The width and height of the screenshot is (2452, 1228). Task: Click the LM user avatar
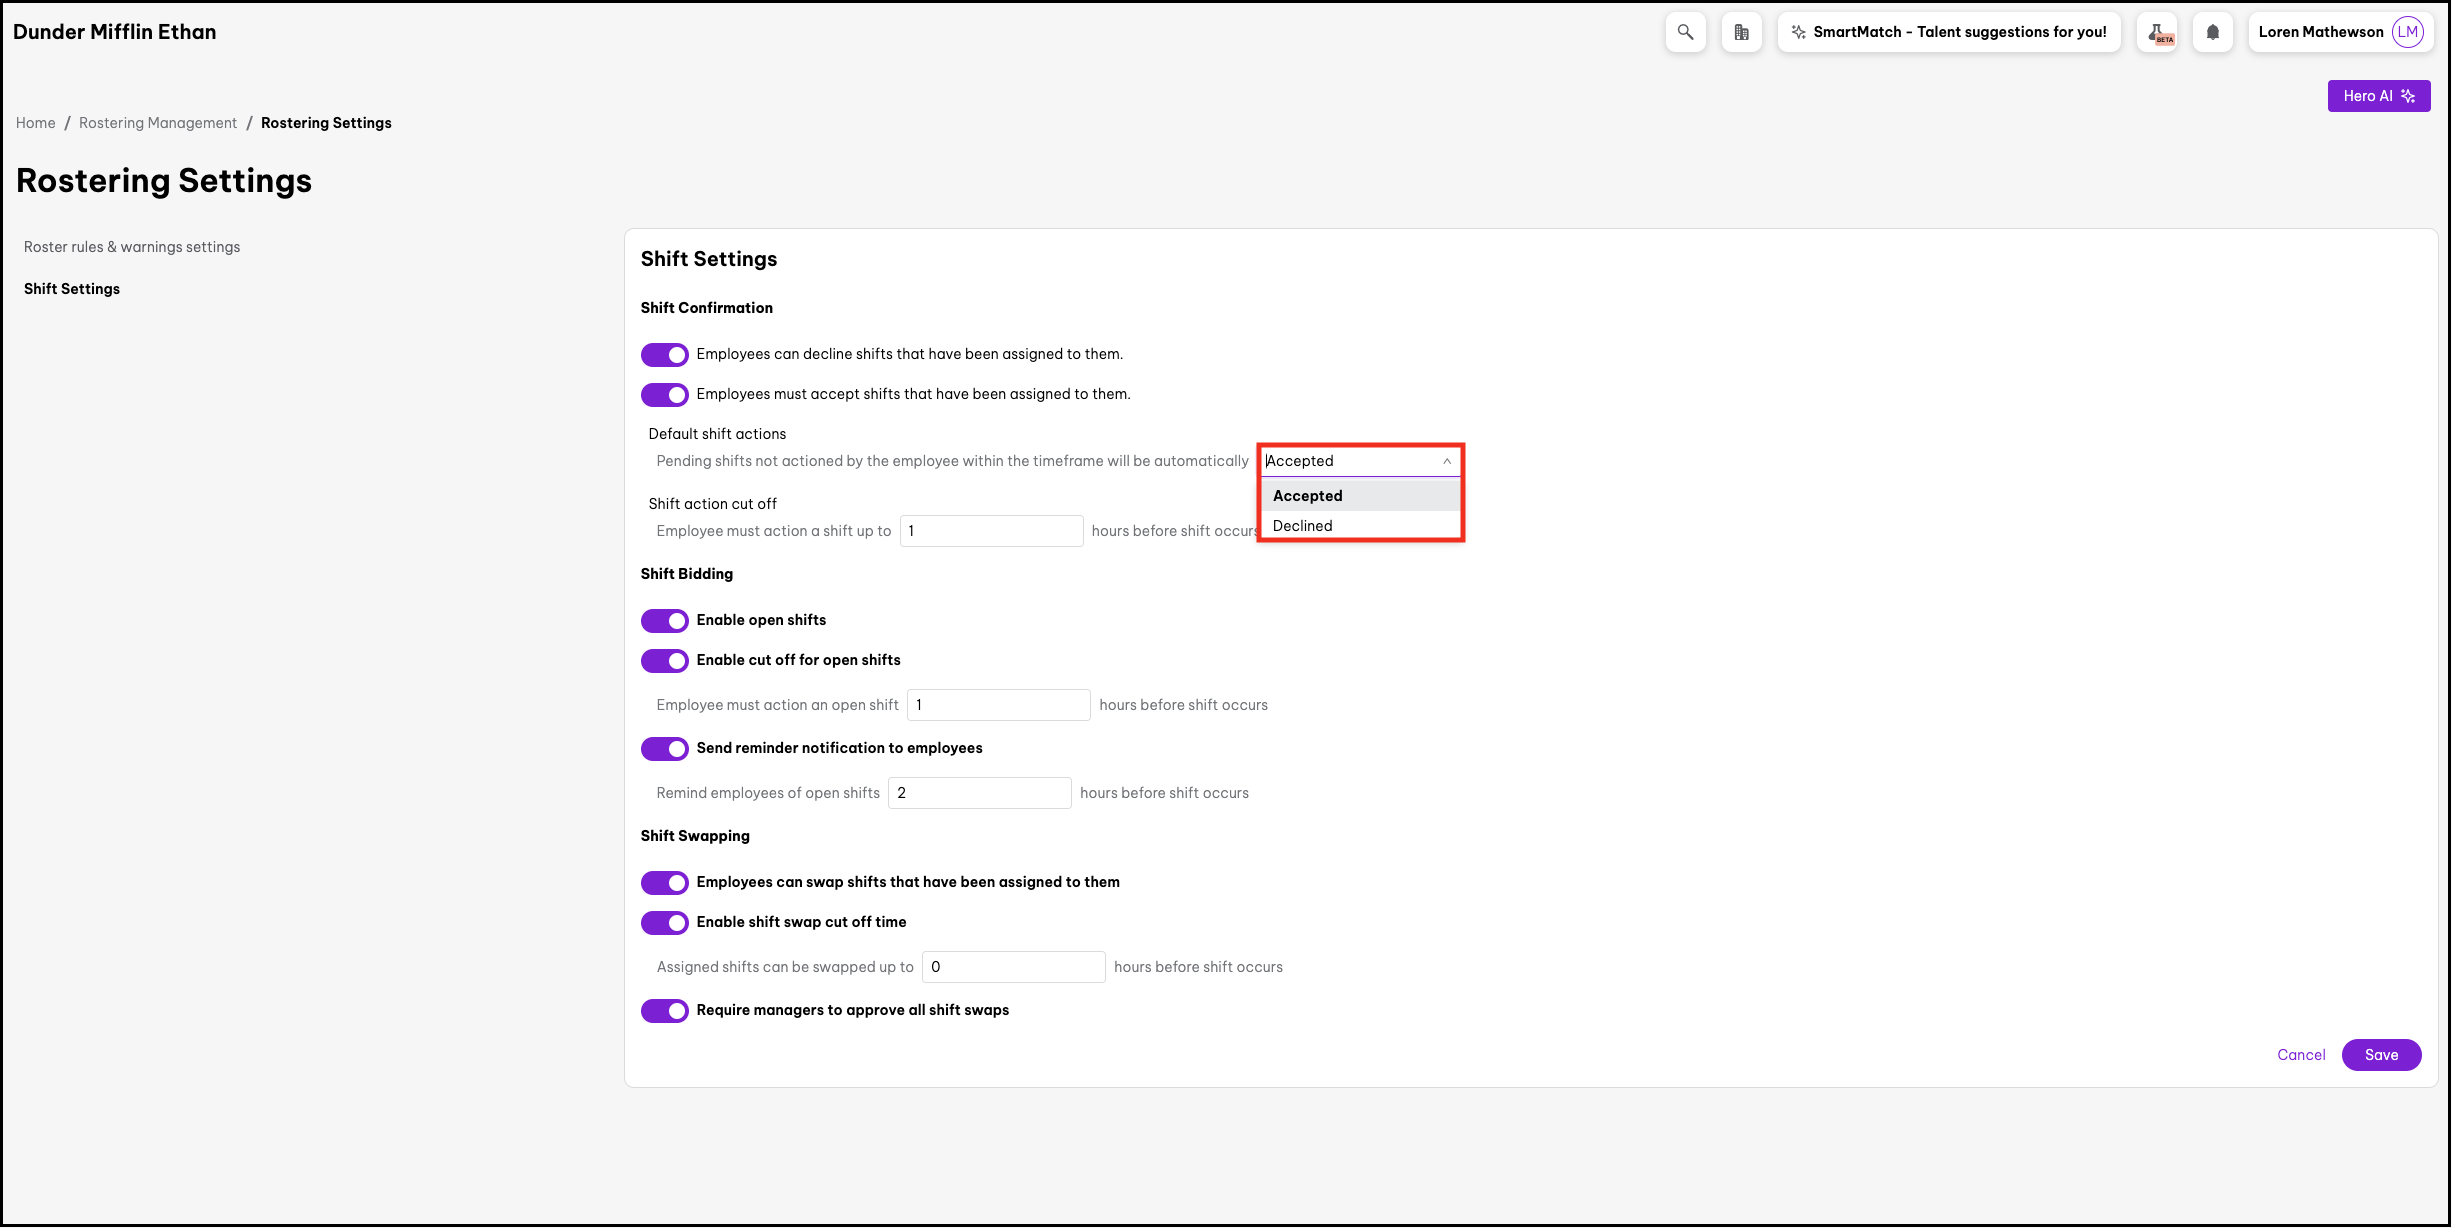tap(2407, 32)
